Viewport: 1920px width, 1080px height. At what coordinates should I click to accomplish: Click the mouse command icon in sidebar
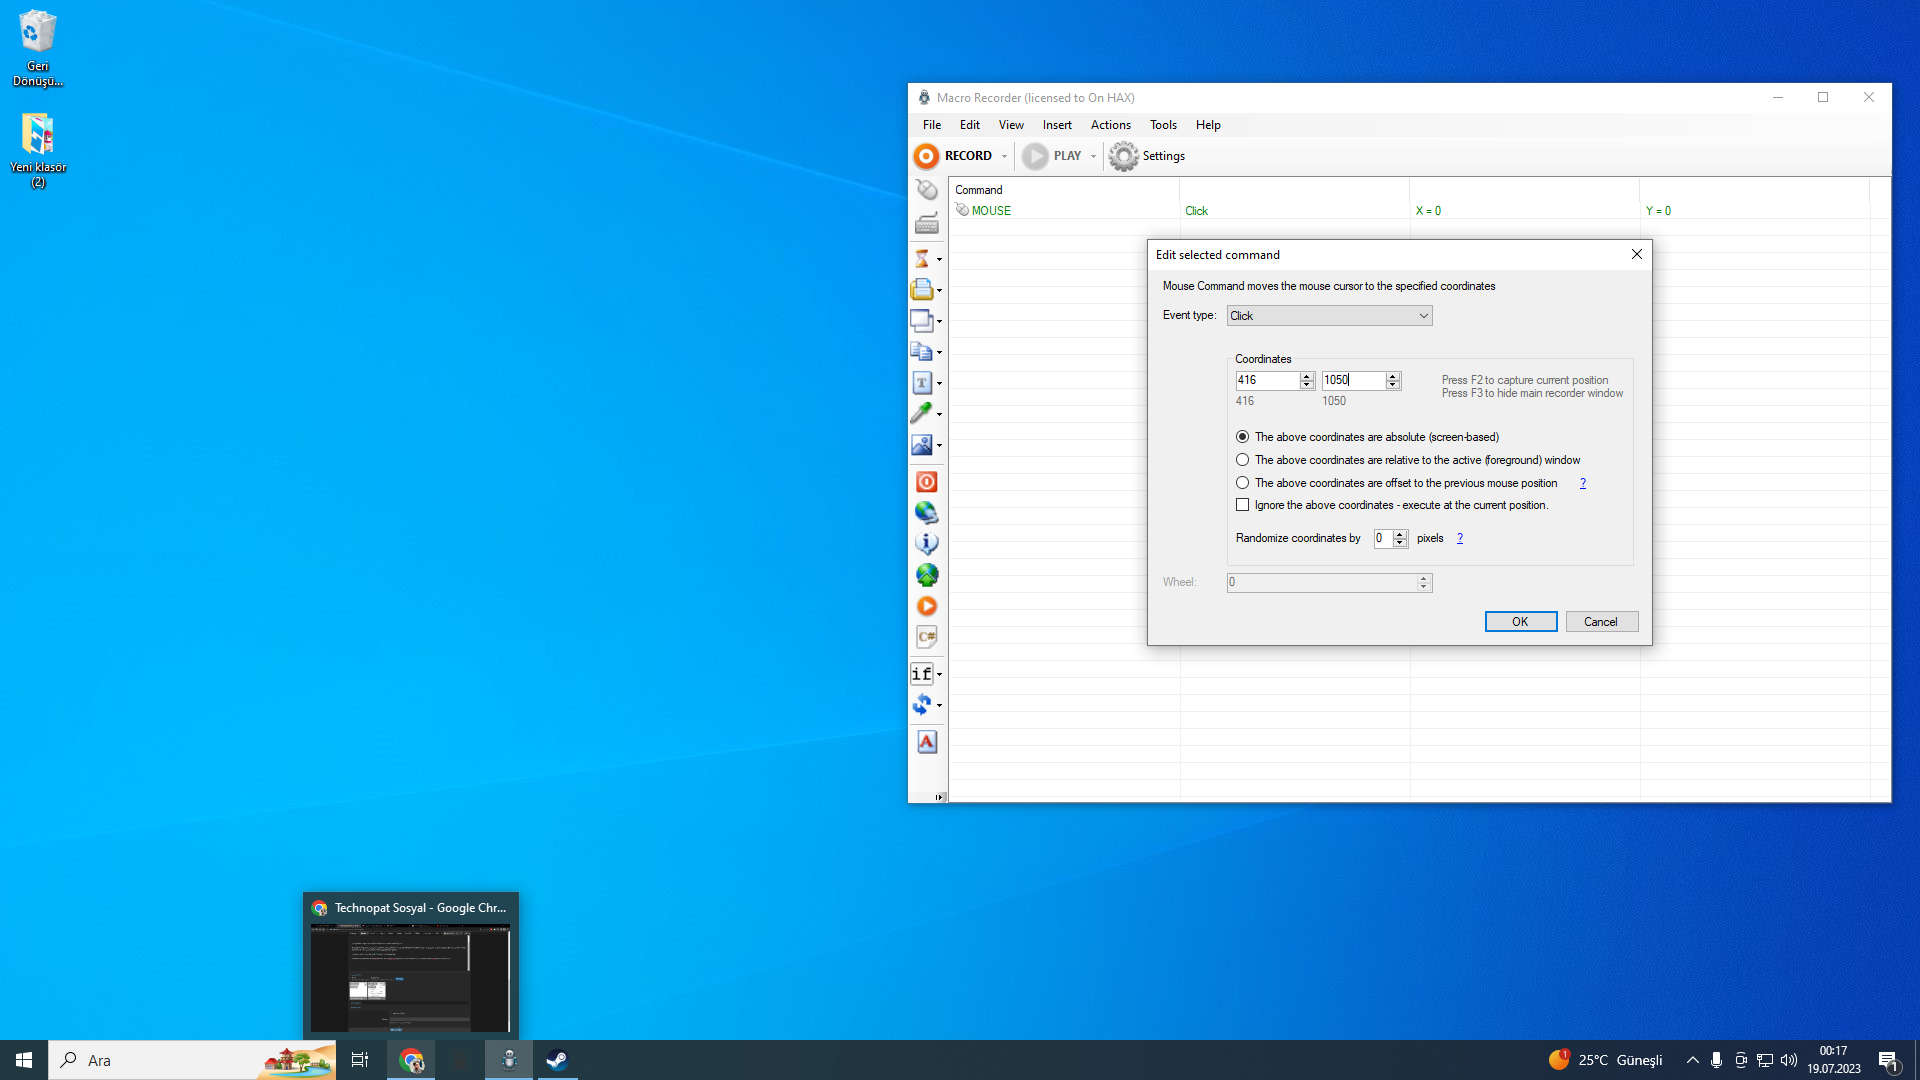pyautogui.click(x=926, y=190)
